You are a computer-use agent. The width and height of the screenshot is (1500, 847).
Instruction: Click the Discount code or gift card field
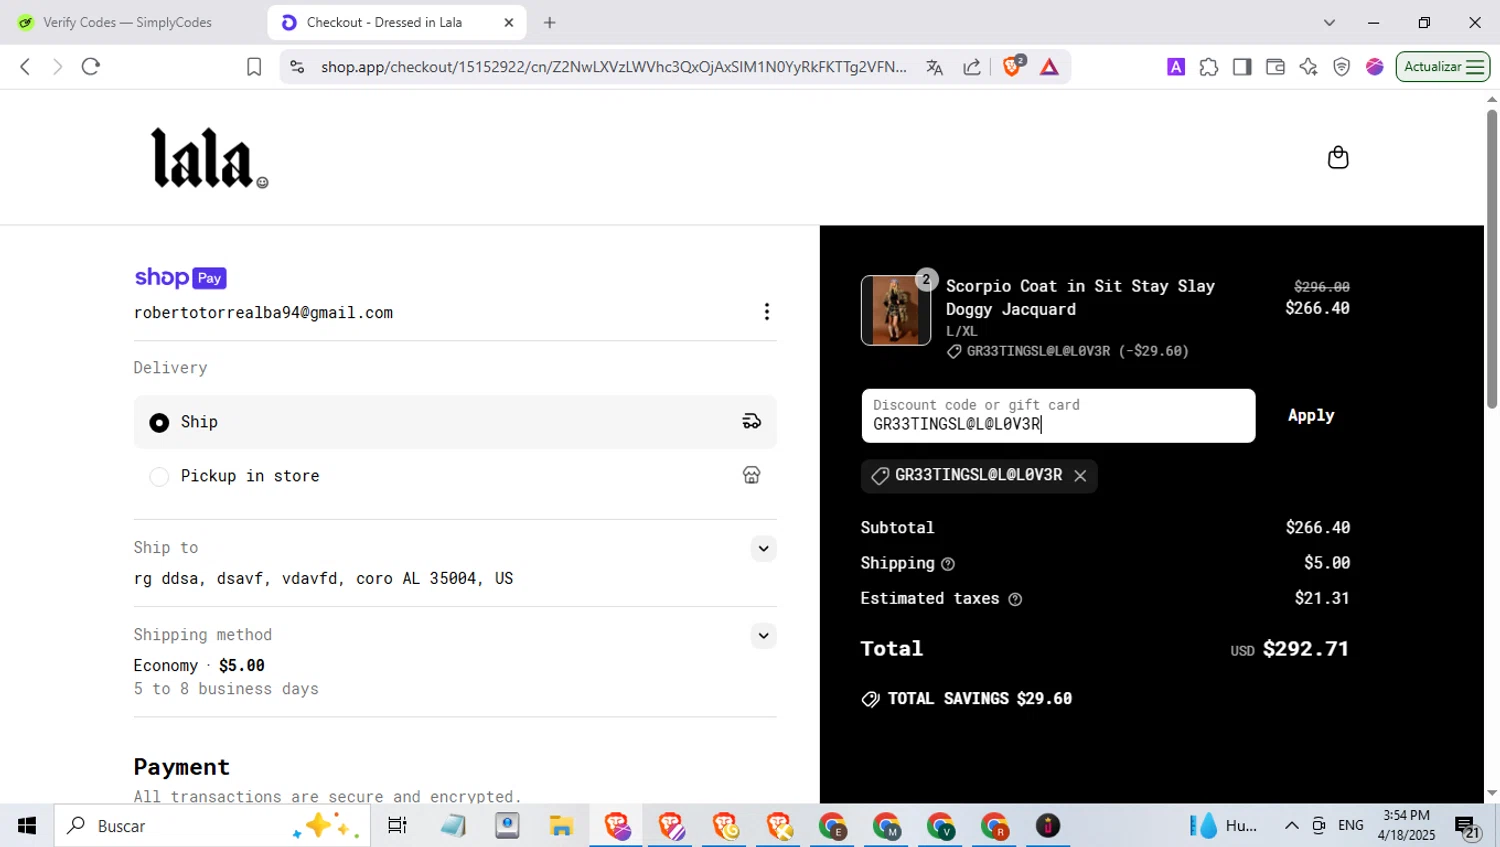[x=1058, y=416]
